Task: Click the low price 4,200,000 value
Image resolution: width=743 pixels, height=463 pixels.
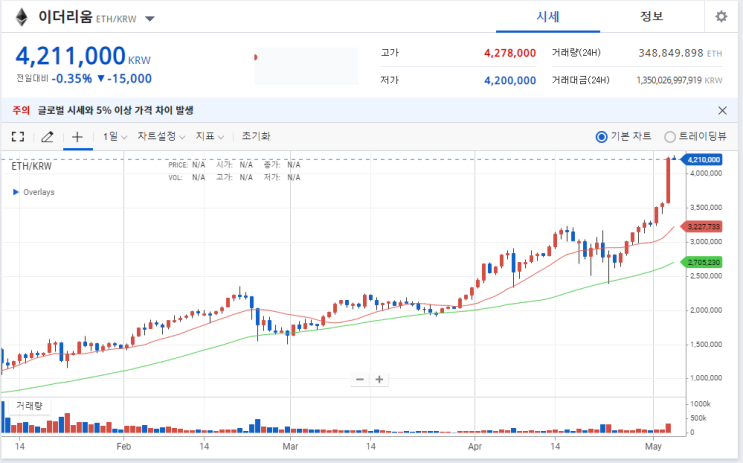Action: [x=510, y=81]
